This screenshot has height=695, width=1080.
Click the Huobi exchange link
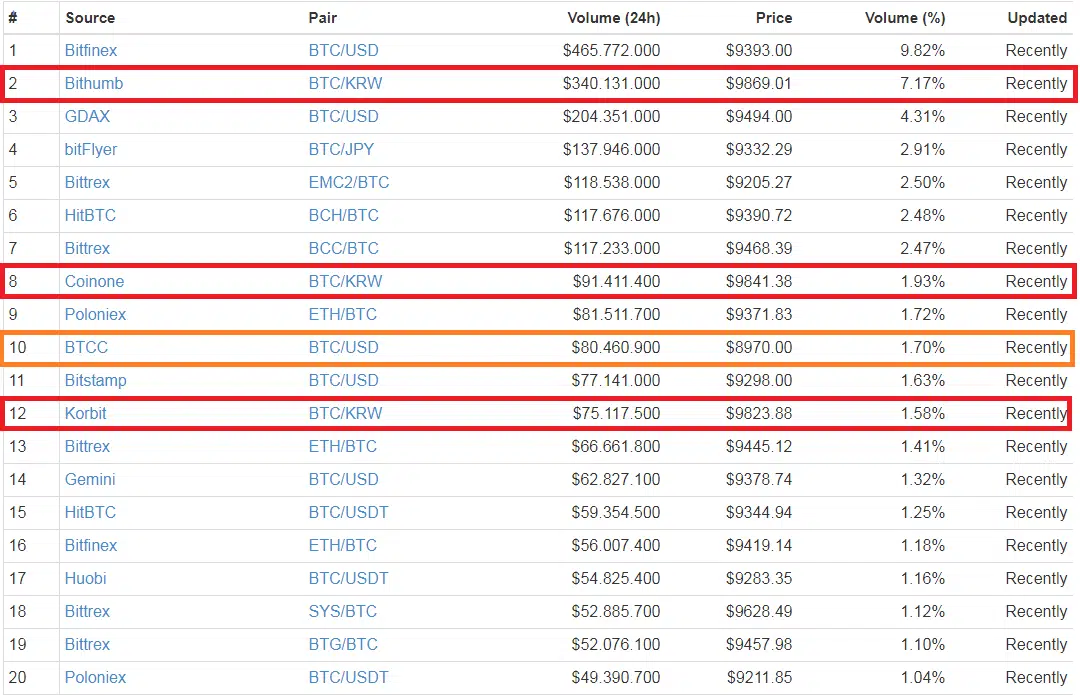[x=85, y=578]
